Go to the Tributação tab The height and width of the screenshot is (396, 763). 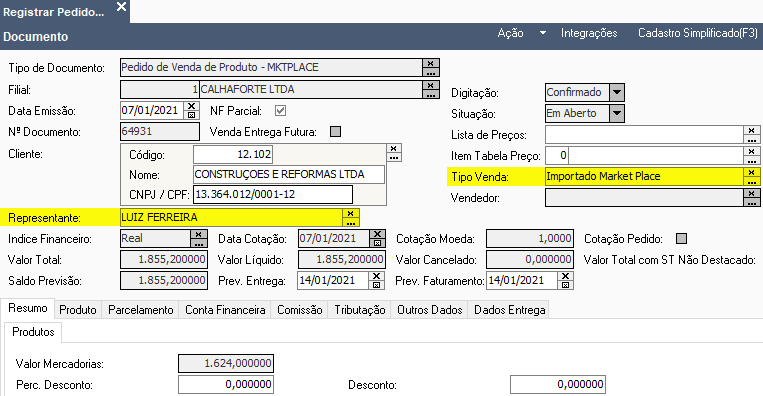point(360,310)
